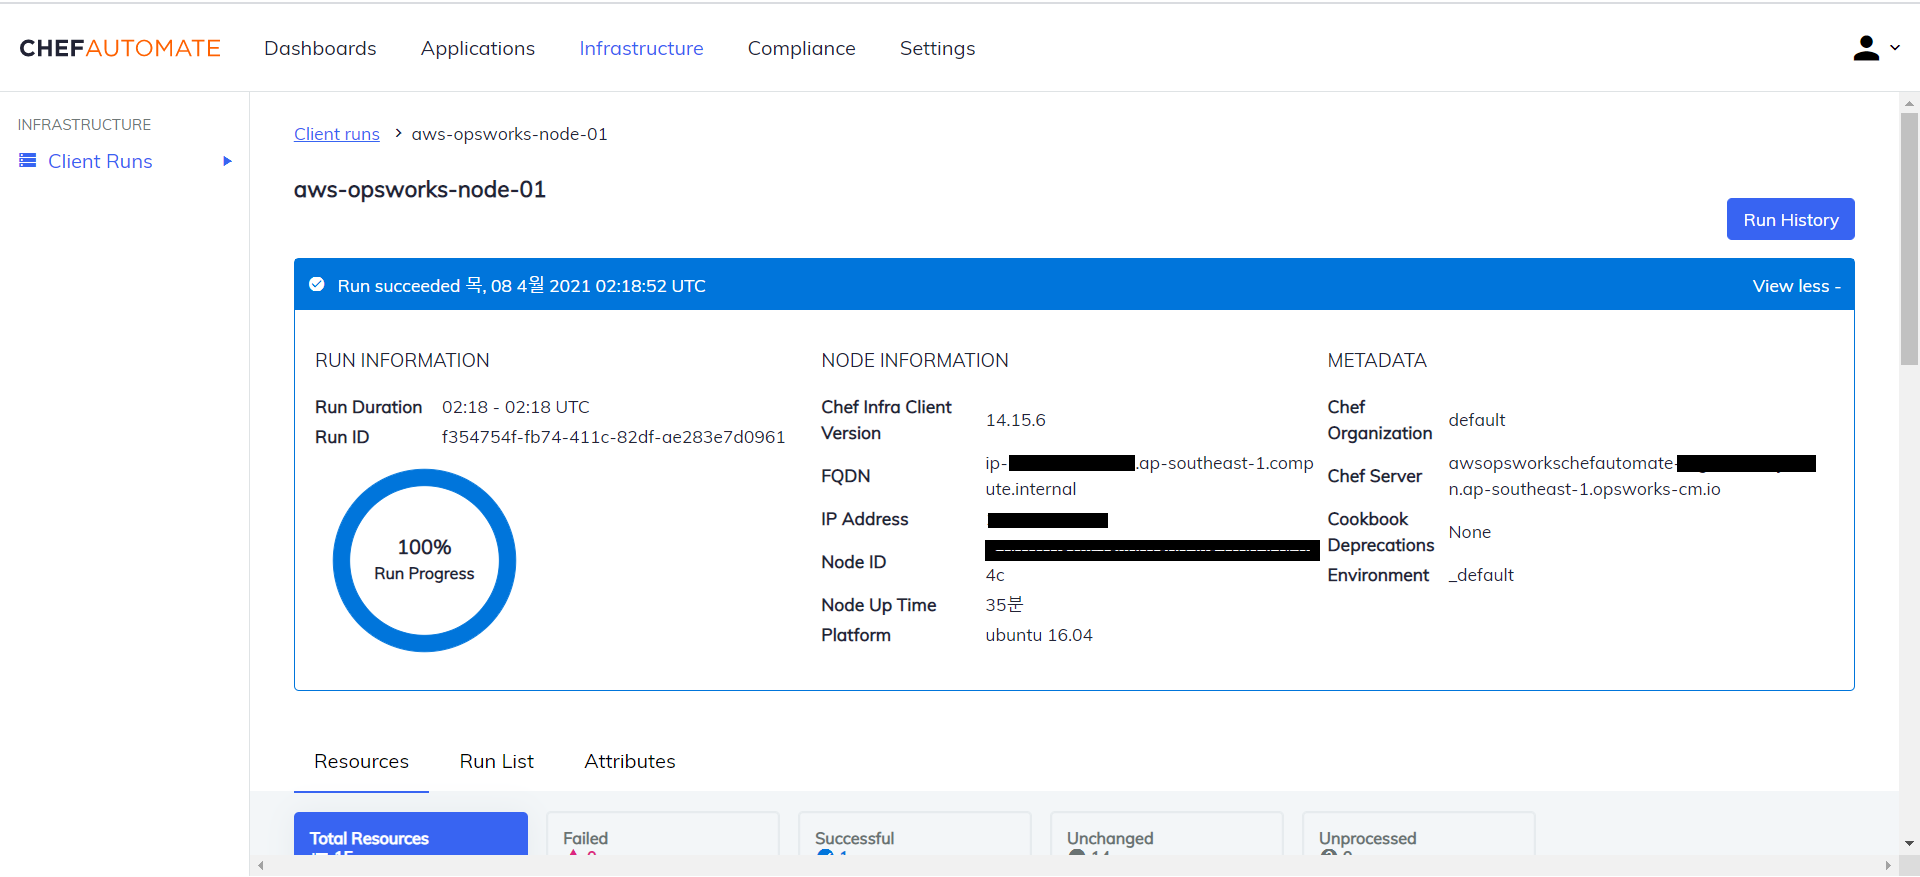Image resolution: width=1920 pixels, height=877 pixels.
Task: Click the vertical scrollbar thumb
Action: (x=1909, y=239)
